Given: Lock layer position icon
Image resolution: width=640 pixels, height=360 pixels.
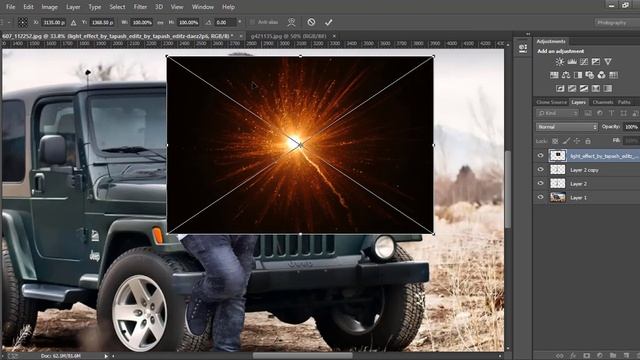Looking at the screenshot, I should click(577, 141).
